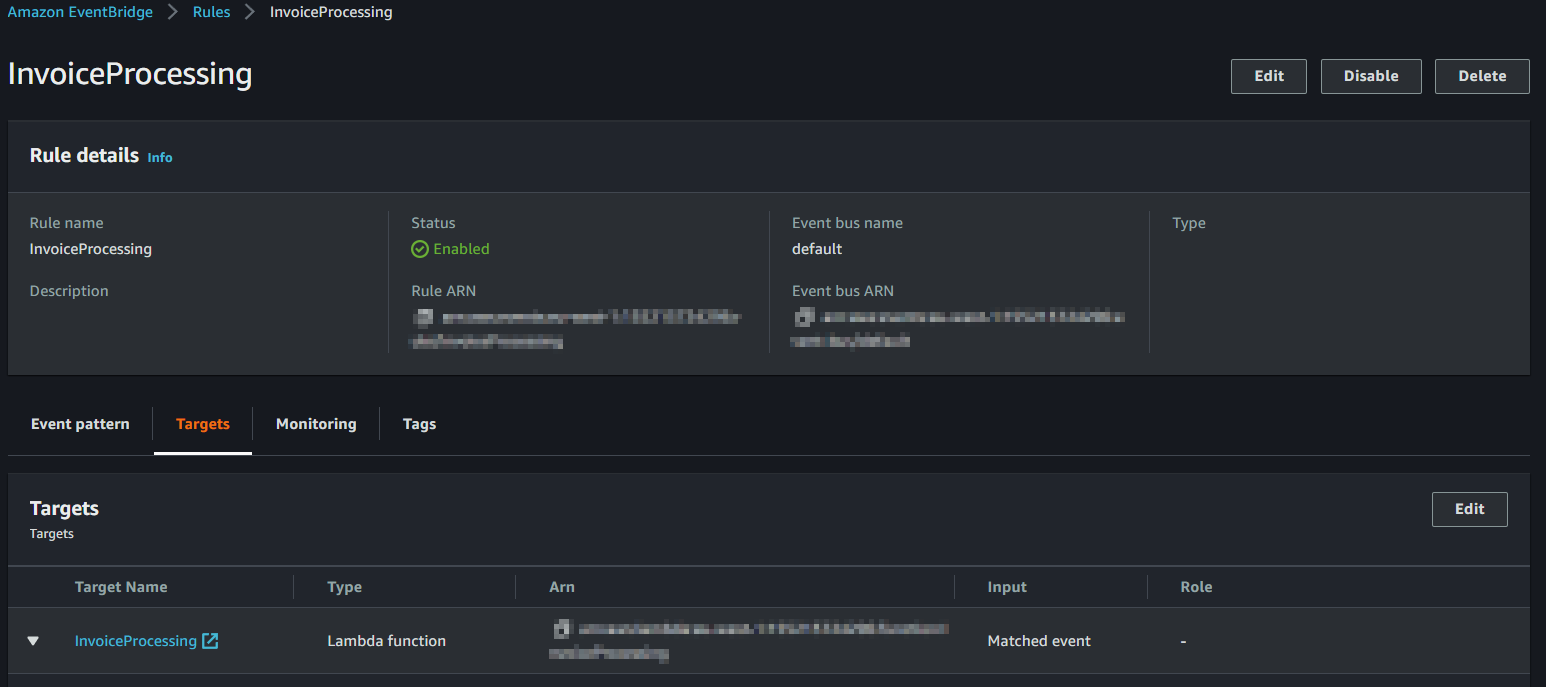The height and width of the screenshot is (687, 1546).
Task: Click the Edit button beside Disable
Action: click(x=1269, y=76)
